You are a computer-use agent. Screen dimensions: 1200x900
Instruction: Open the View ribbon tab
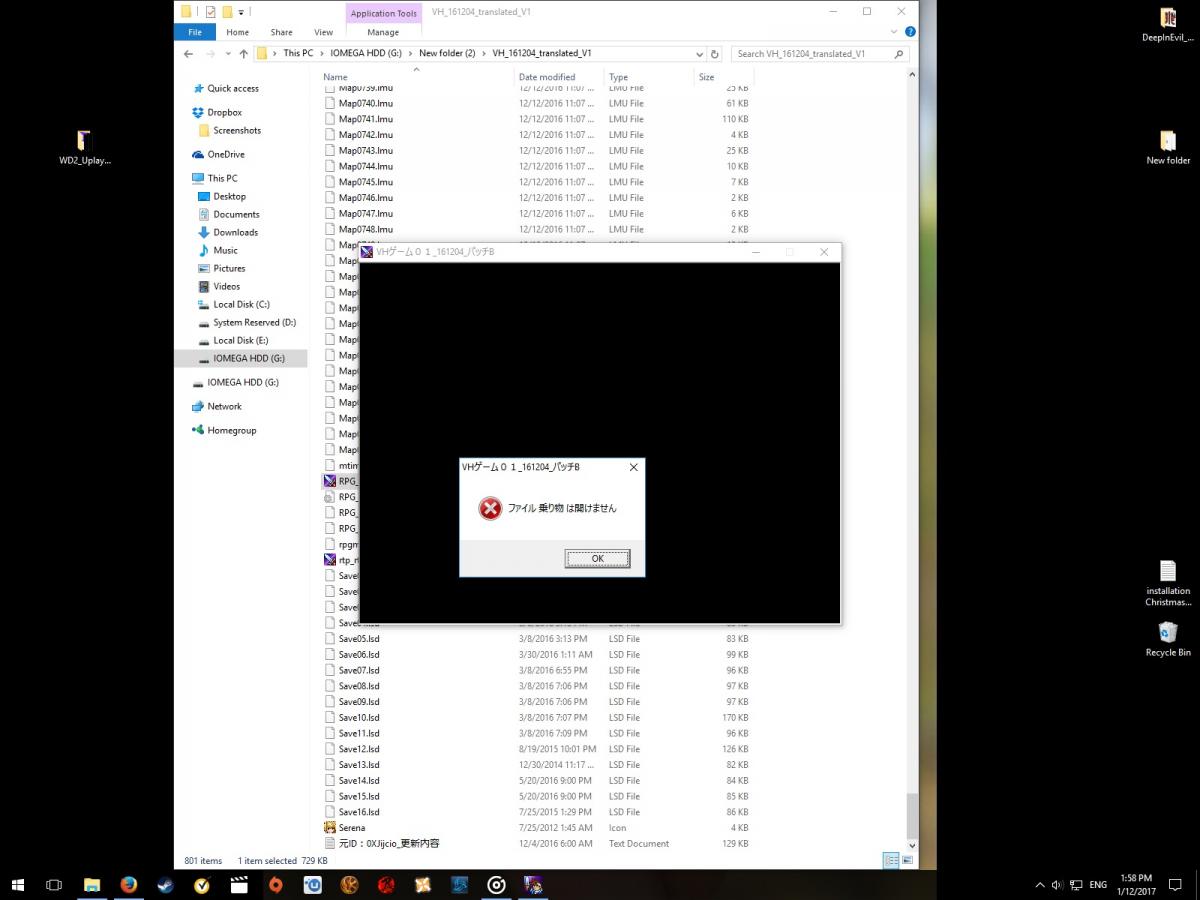tap(323, 32)
